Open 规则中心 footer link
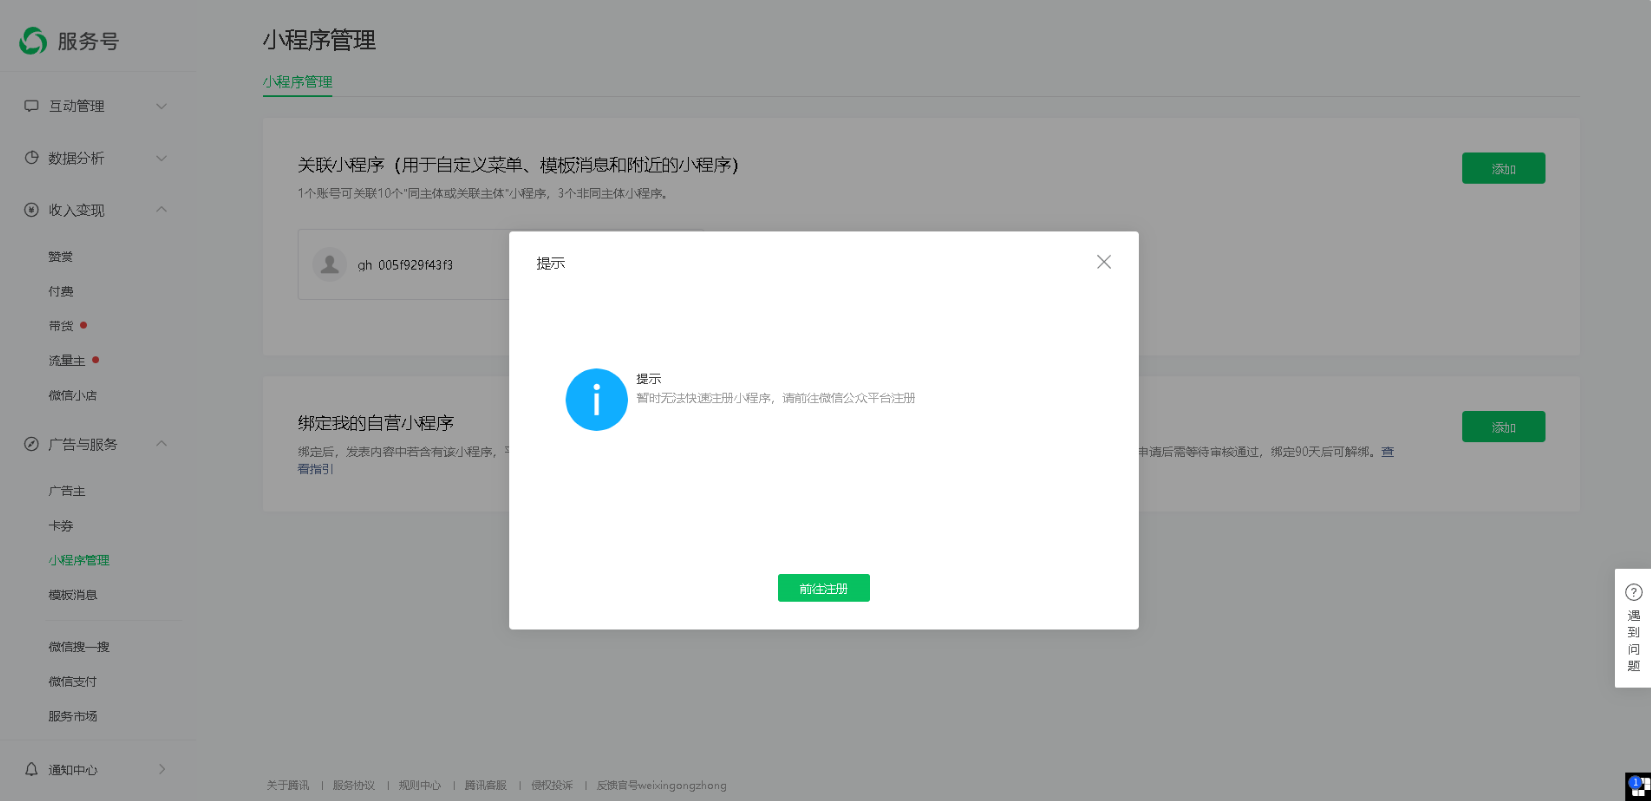Screen dimensions: 1651x801 [420, 786]
